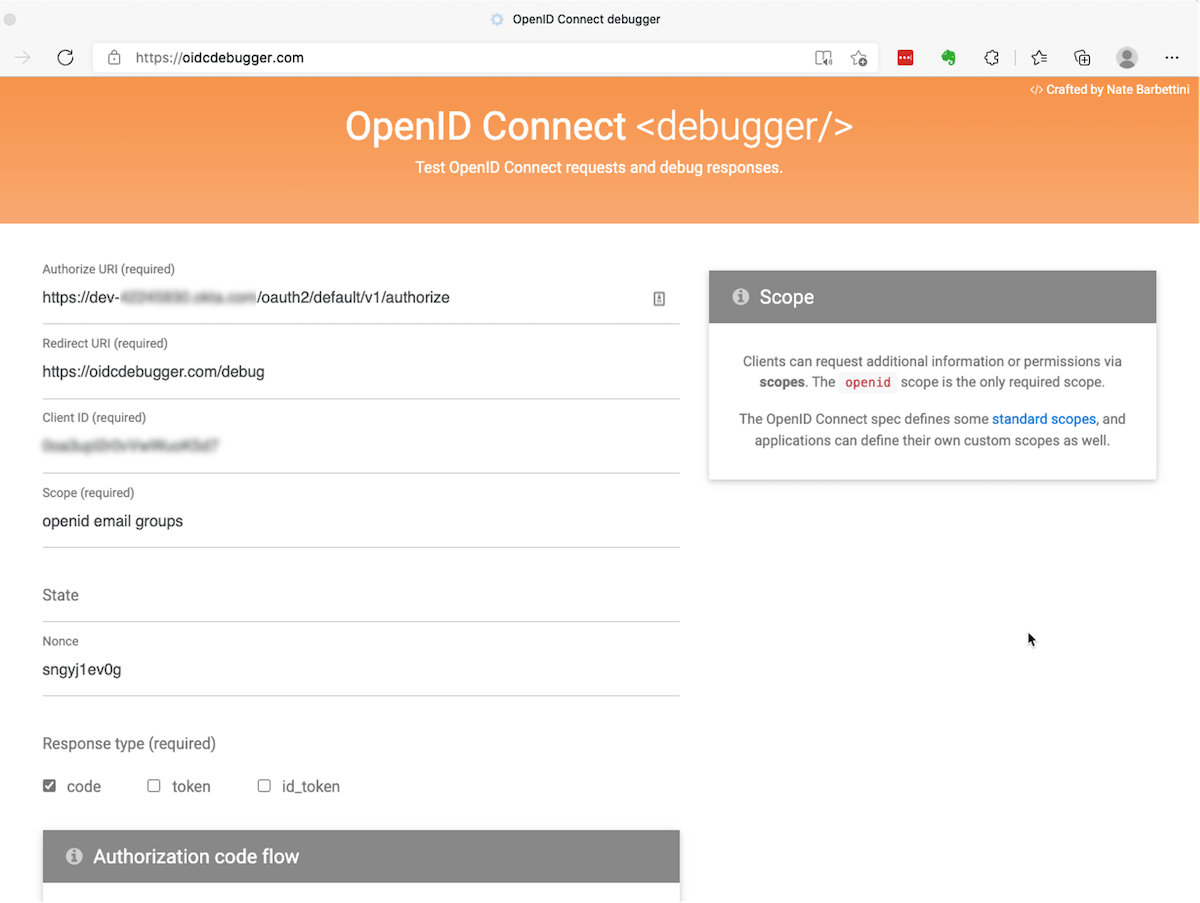Screen dimensions: 1200x903
Task: Click the Crafted by Nate Barbettini link
Action: [1110, 90]
